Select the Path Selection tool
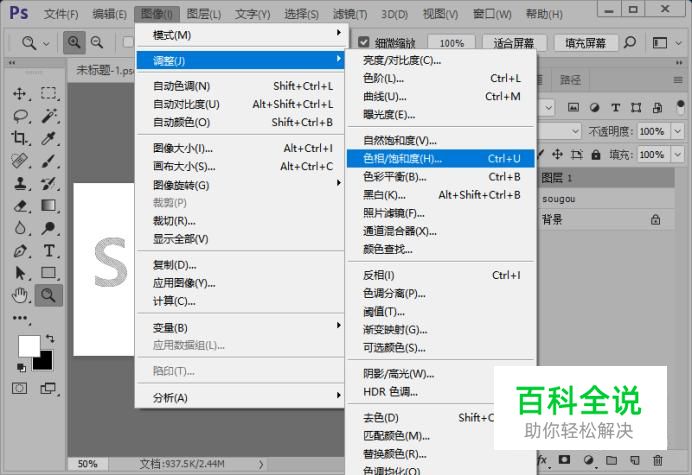 (19, 273)
